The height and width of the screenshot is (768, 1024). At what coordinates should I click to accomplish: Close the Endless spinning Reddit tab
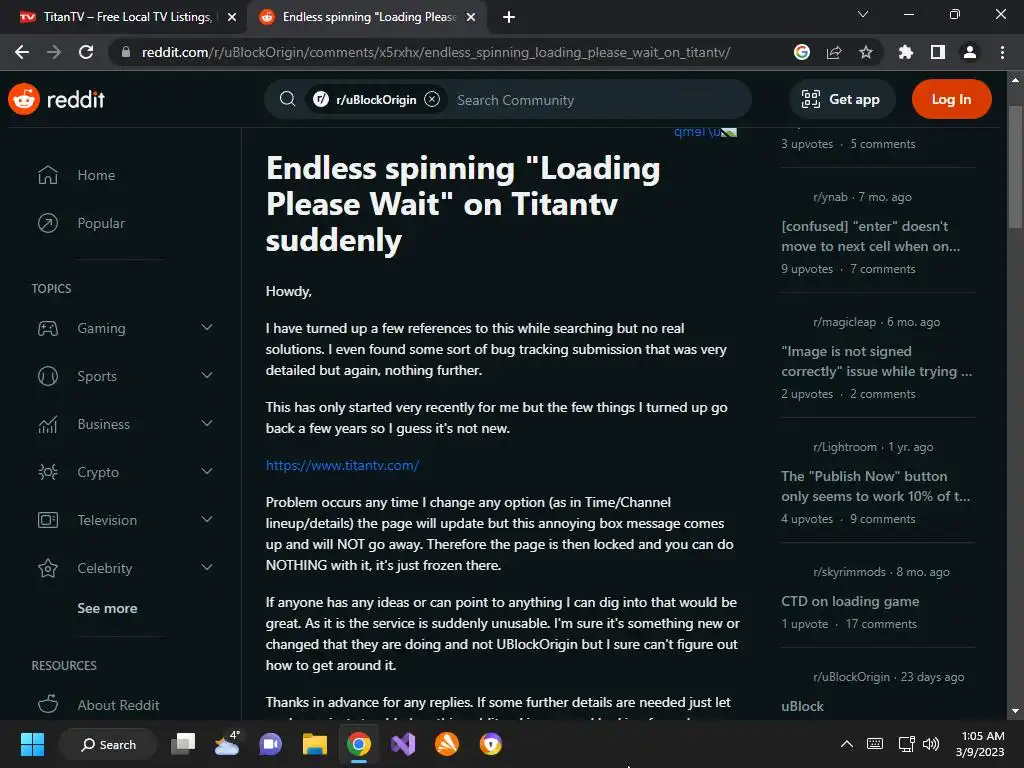[x=471, y=17]
